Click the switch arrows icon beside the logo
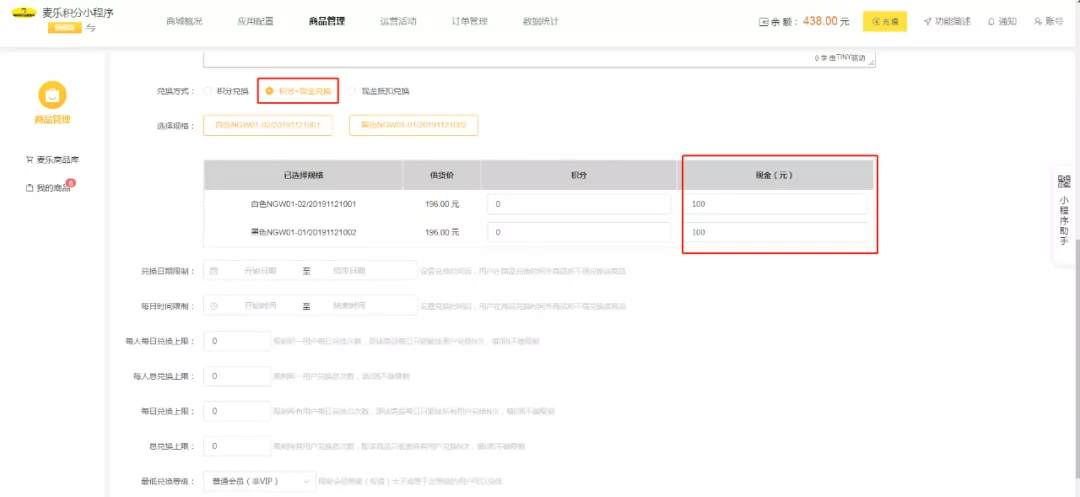The height and width of the screenshot is (497, 1080). click(90, 28)
